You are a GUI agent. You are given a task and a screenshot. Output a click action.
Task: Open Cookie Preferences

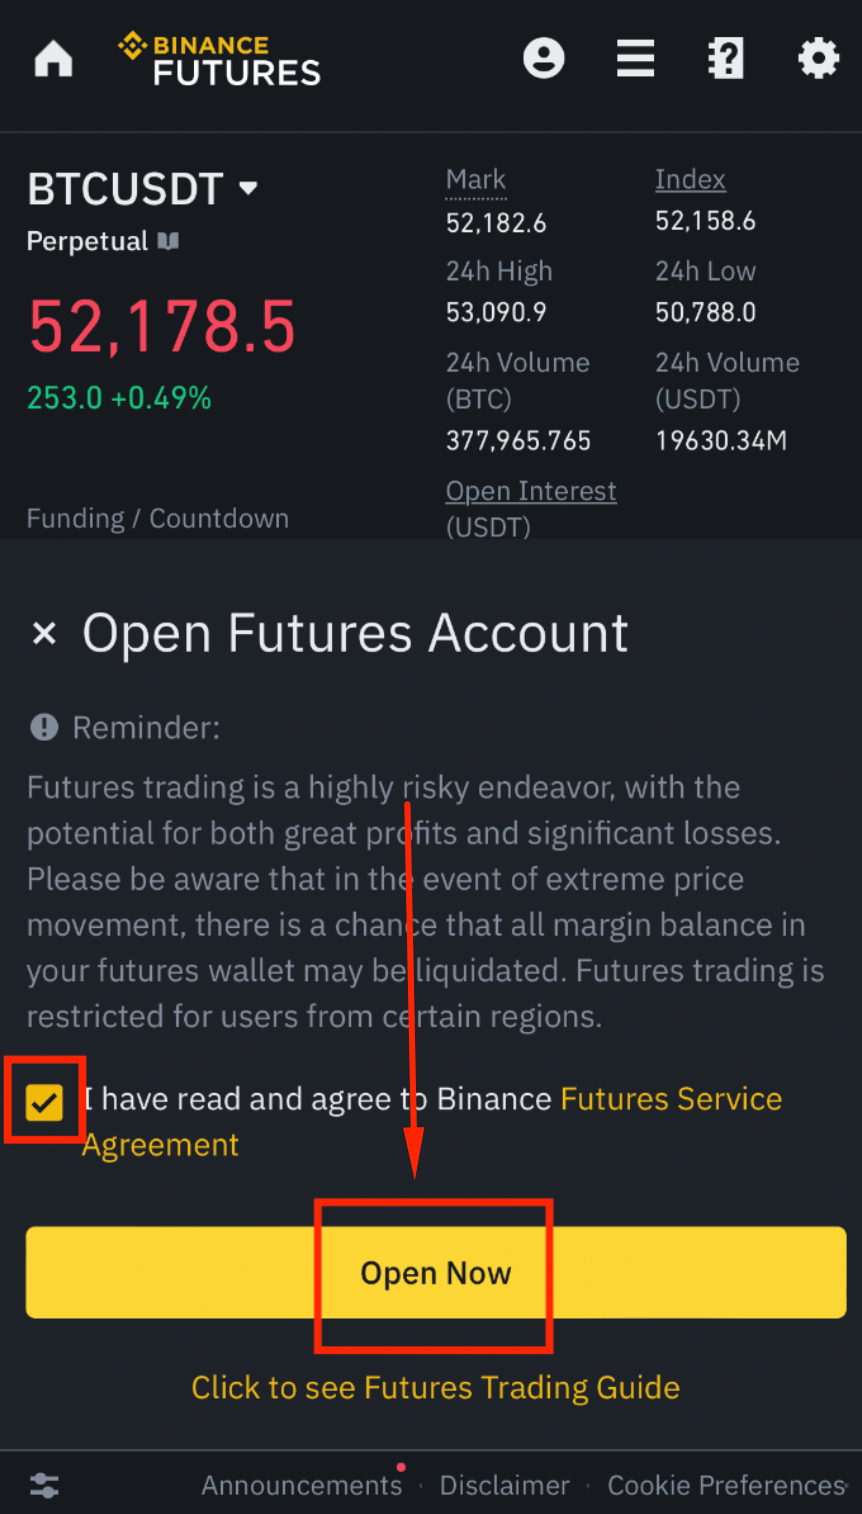727,1485
